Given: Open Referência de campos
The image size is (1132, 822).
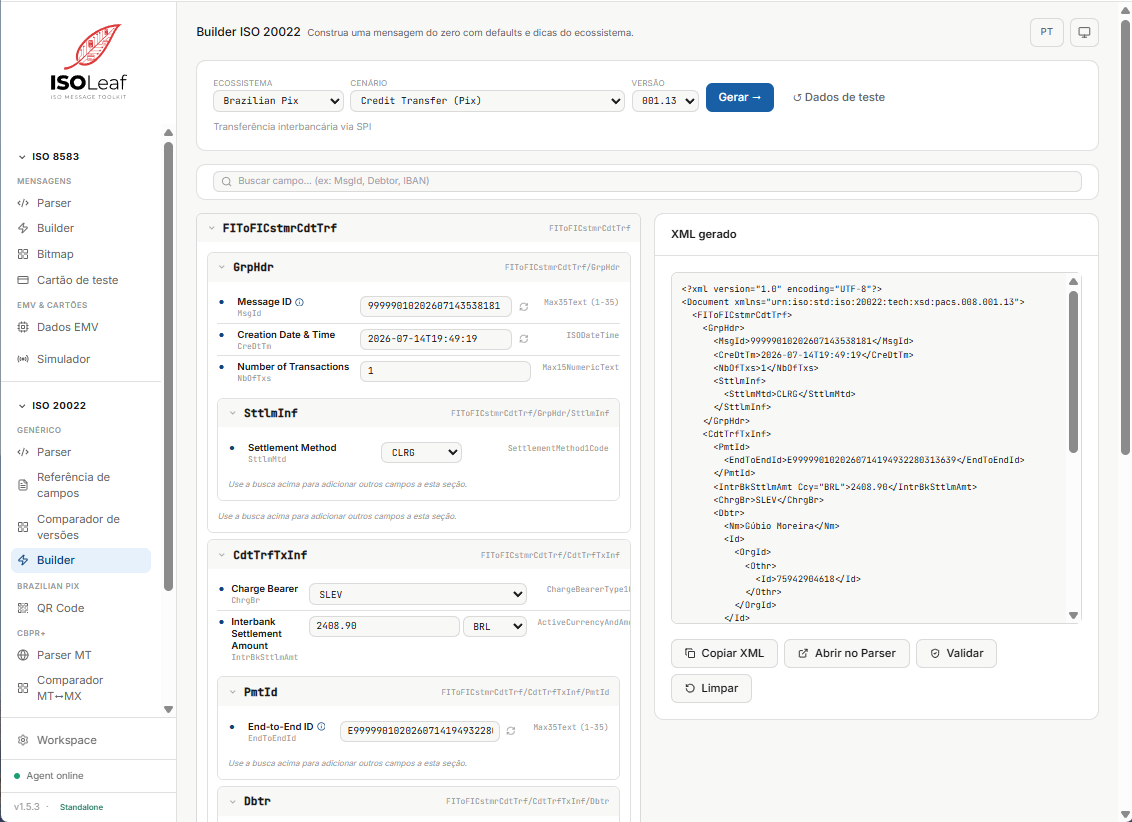Looking at the screenshot, I should click(81, 485).
